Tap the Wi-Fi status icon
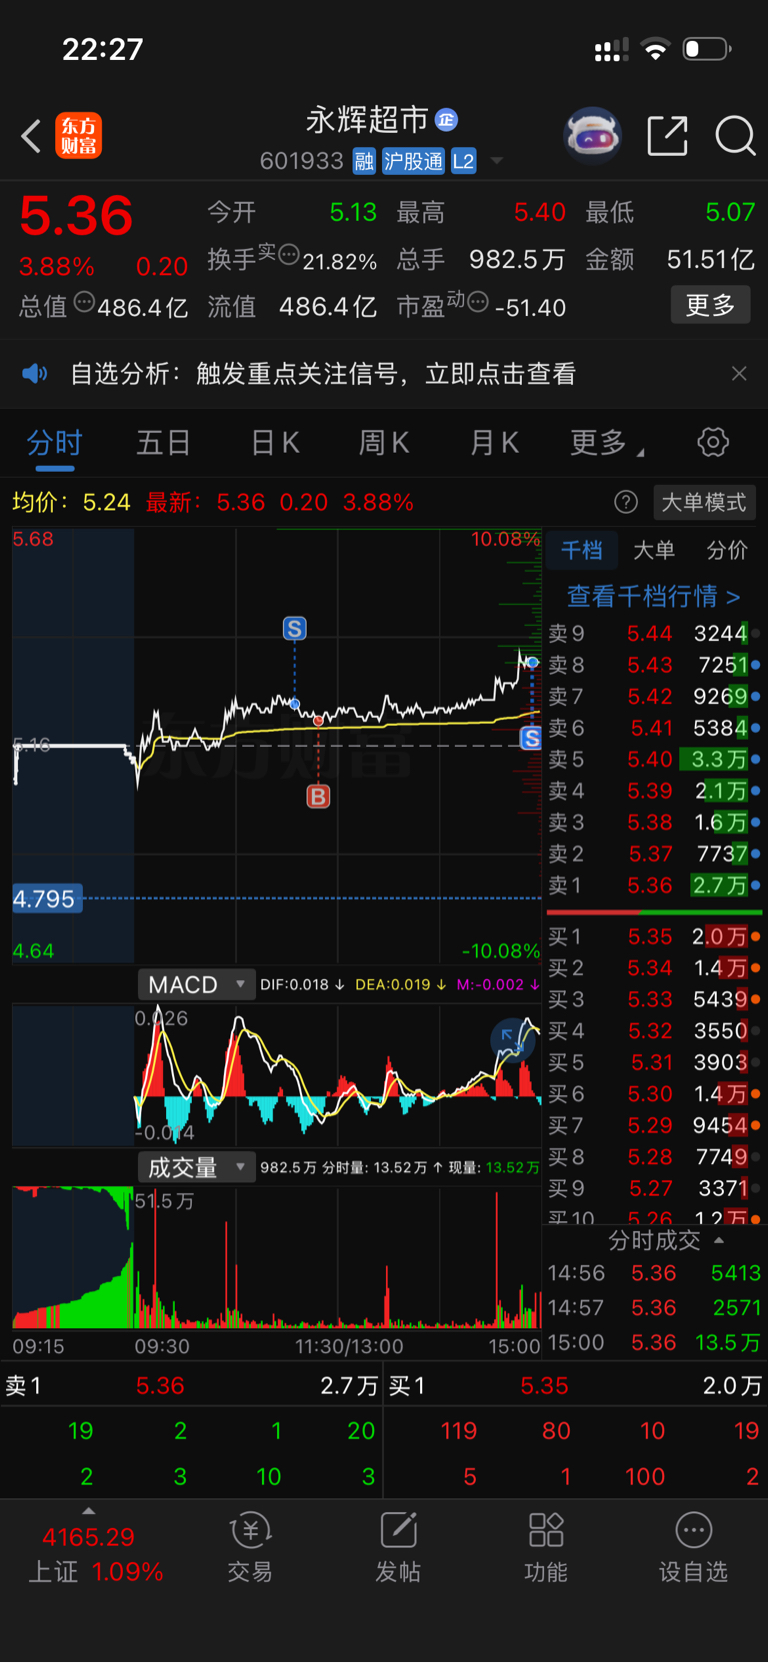The image size is (768, 1663). pyautogui.click(x=655, y=49)
